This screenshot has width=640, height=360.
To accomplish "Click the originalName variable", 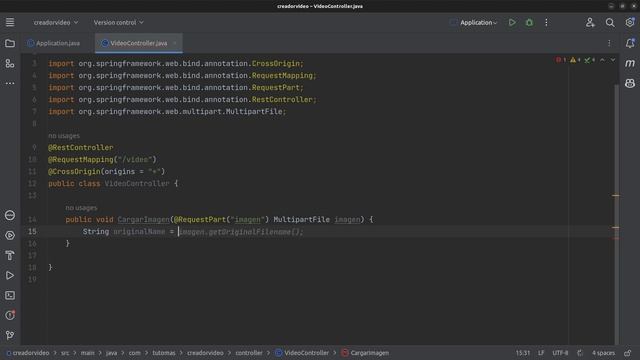I will [139, 231].
